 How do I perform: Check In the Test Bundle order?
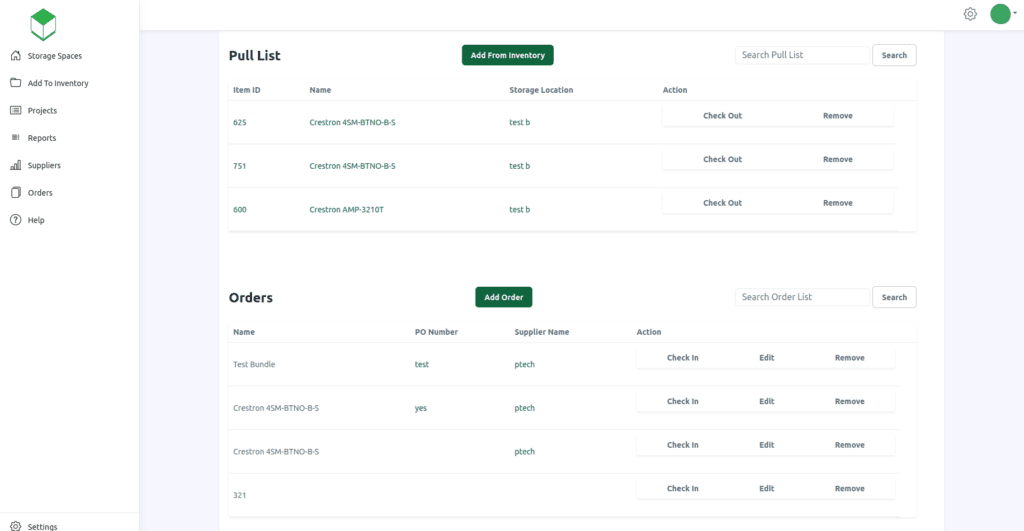click(682, 358)
